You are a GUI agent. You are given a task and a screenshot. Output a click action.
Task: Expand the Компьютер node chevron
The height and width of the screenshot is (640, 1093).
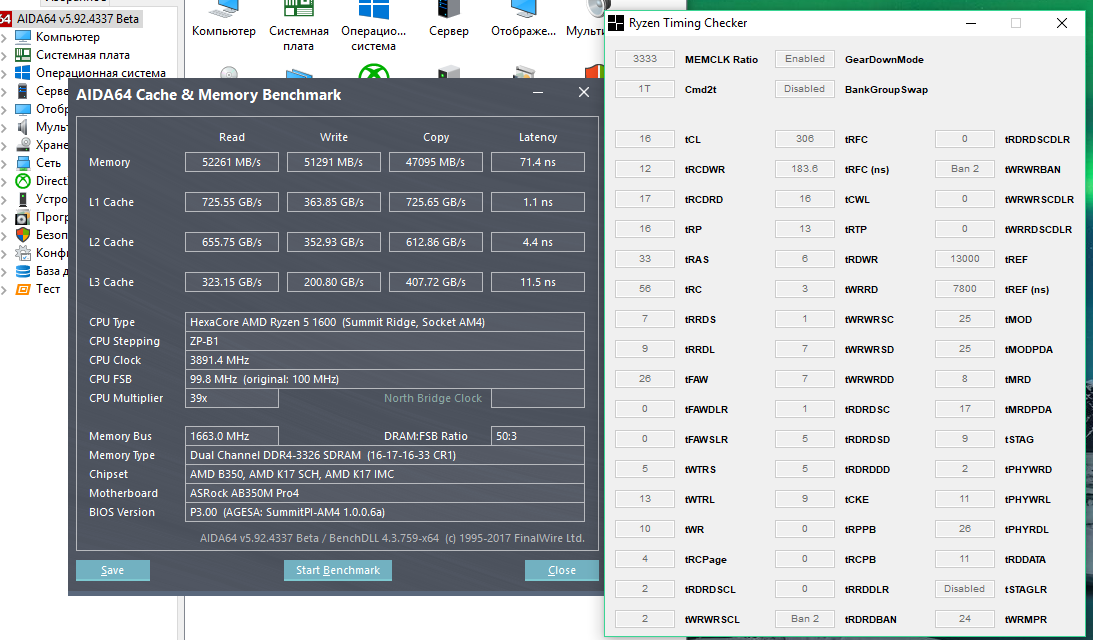4,38
